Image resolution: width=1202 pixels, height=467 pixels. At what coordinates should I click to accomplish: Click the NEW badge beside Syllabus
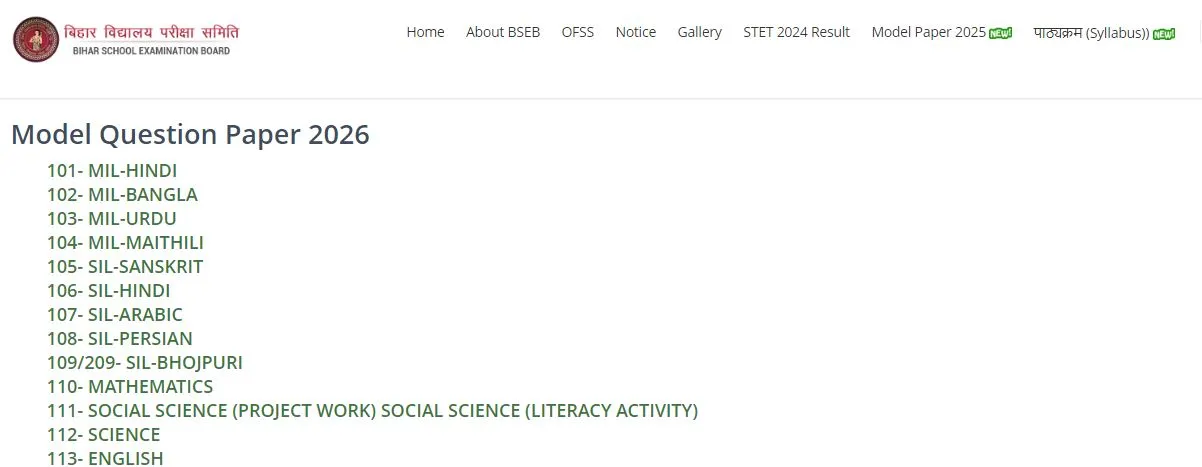click(1164, 34)
